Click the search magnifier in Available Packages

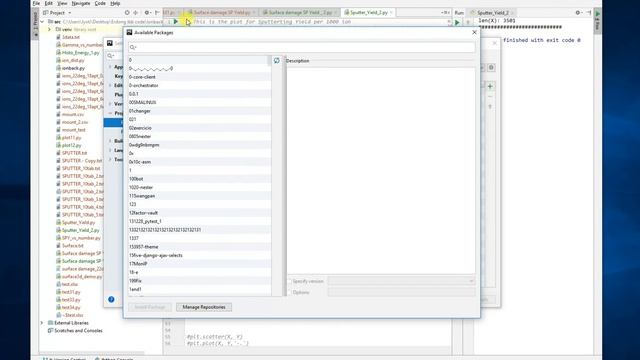pos(133,47)
